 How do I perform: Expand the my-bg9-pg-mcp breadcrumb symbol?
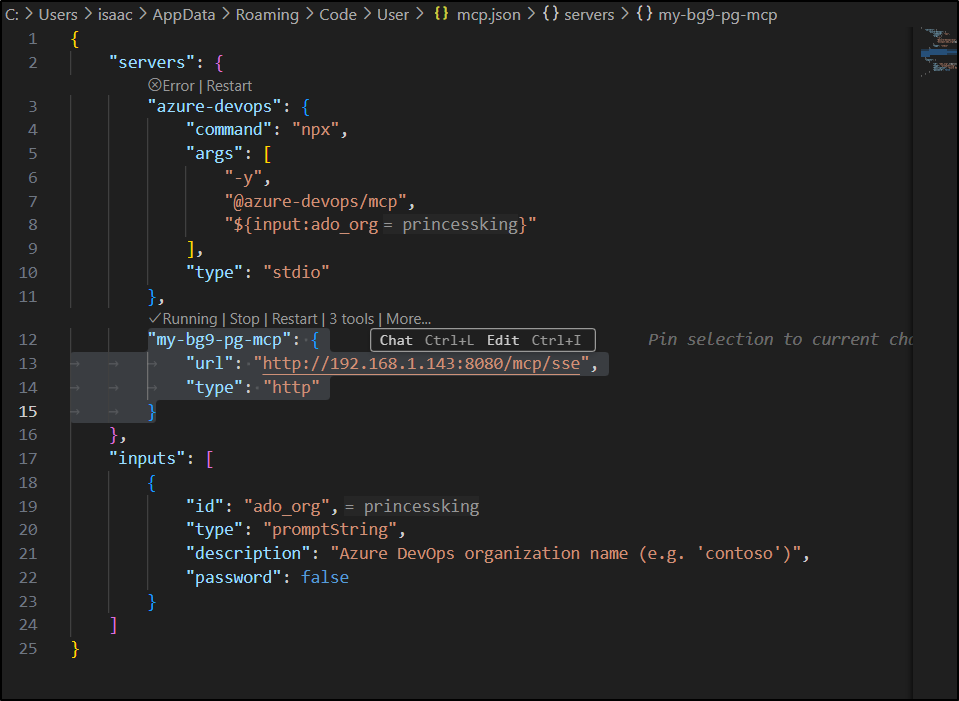pyautogui.click(x=717, y=15)
